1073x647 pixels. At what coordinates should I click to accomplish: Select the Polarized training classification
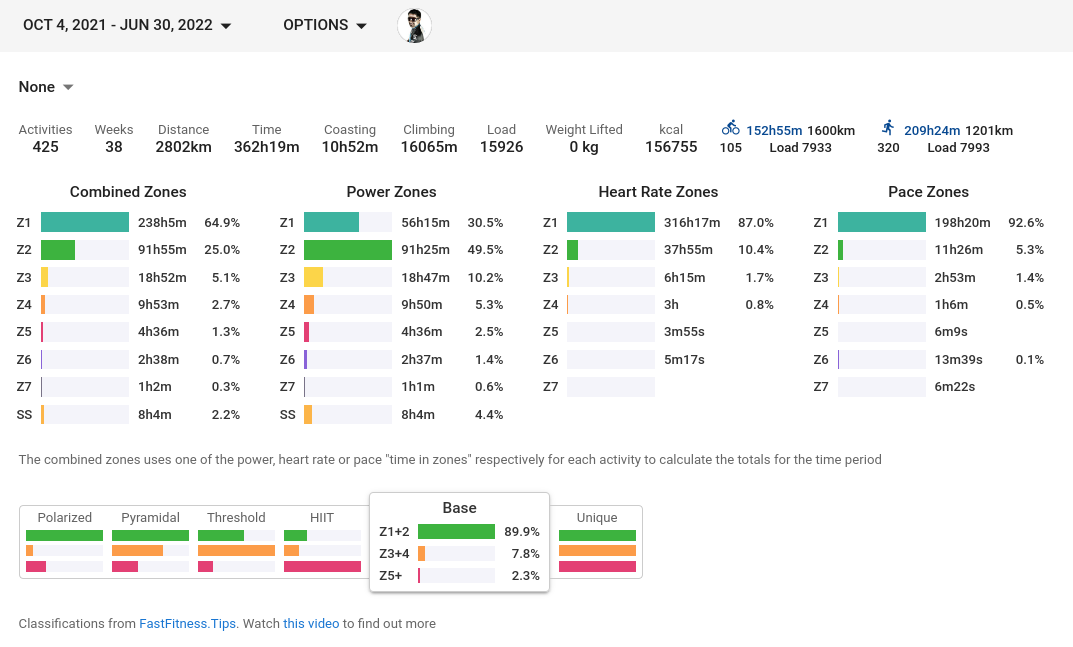pos(64,542)
